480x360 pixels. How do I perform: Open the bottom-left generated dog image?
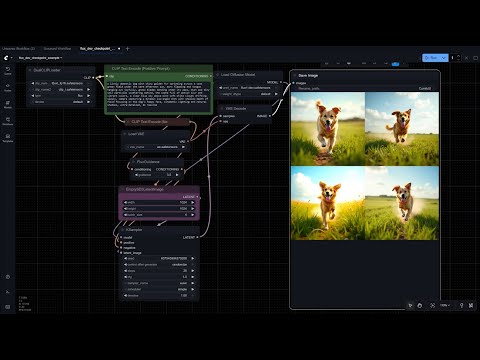(x=328, y=203)
